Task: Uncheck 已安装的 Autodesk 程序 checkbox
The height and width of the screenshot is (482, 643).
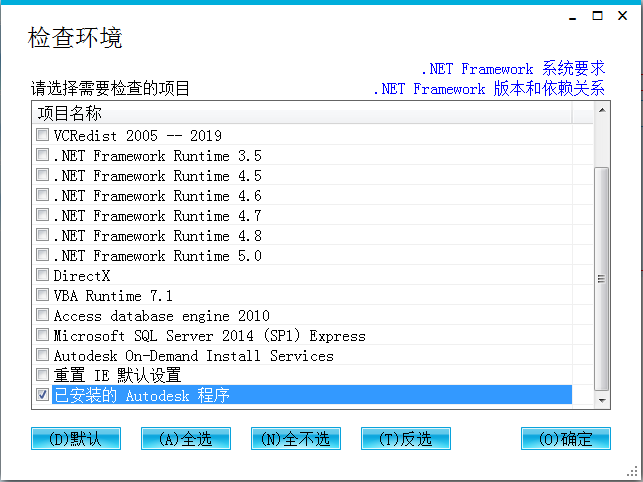Action: [42, 395]
